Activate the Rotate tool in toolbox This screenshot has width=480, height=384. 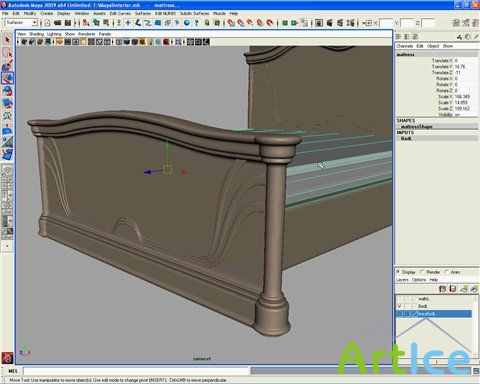pyautogui.click(x=7, y=90)
